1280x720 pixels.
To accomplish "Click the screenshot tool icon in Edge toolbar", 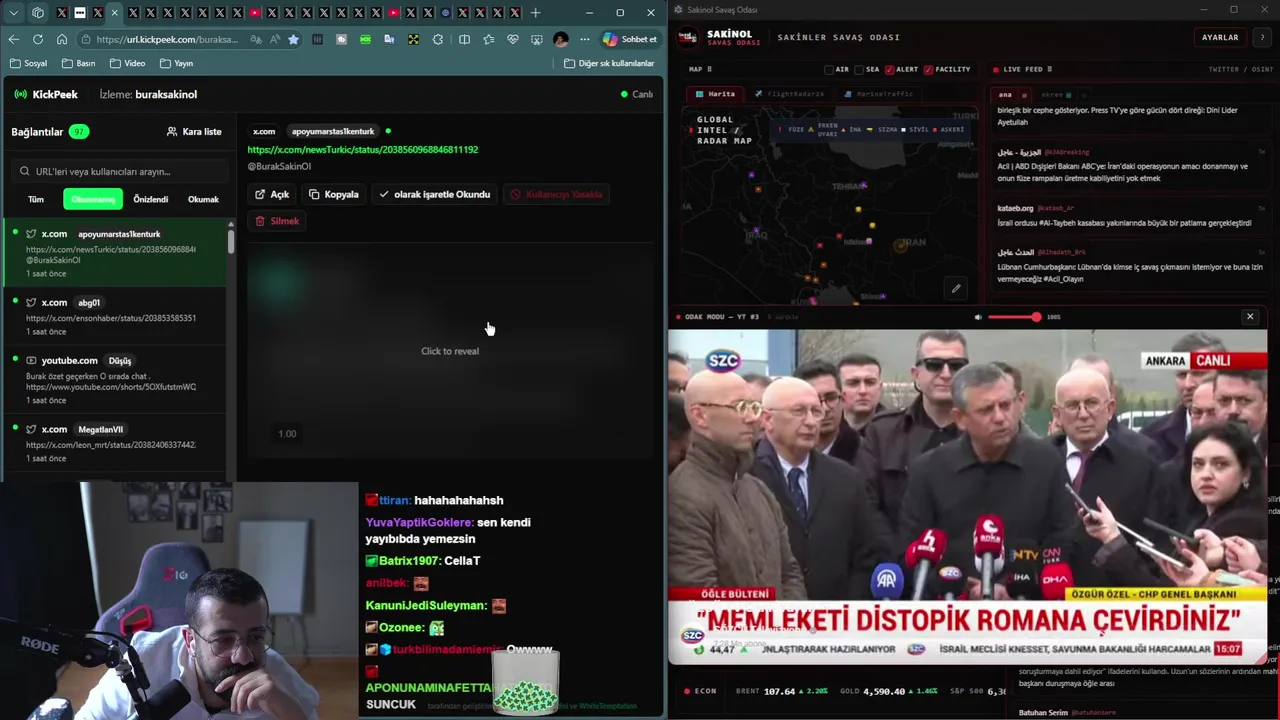I will (538, 39).
